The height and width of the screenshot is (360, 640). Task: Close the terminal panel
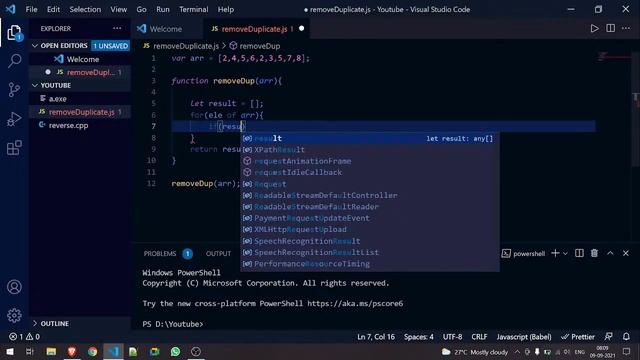tap(626, 253)
